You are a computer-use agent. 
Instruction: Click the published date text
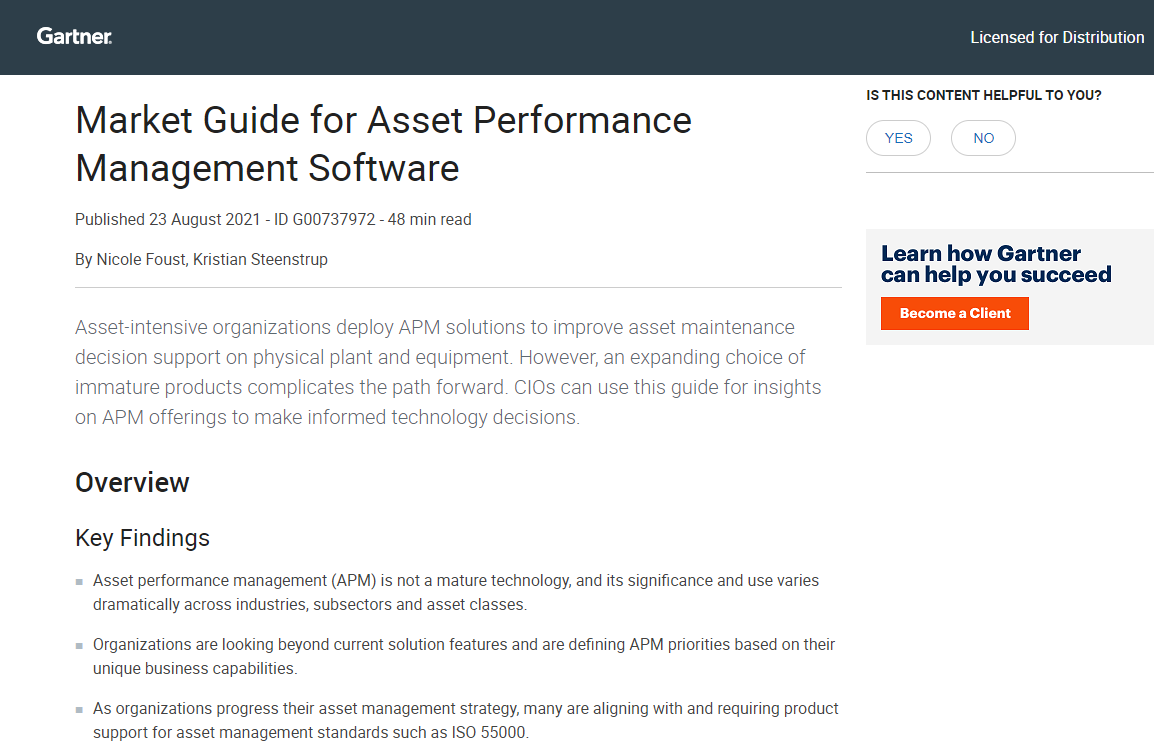click(x=167, y=219)
